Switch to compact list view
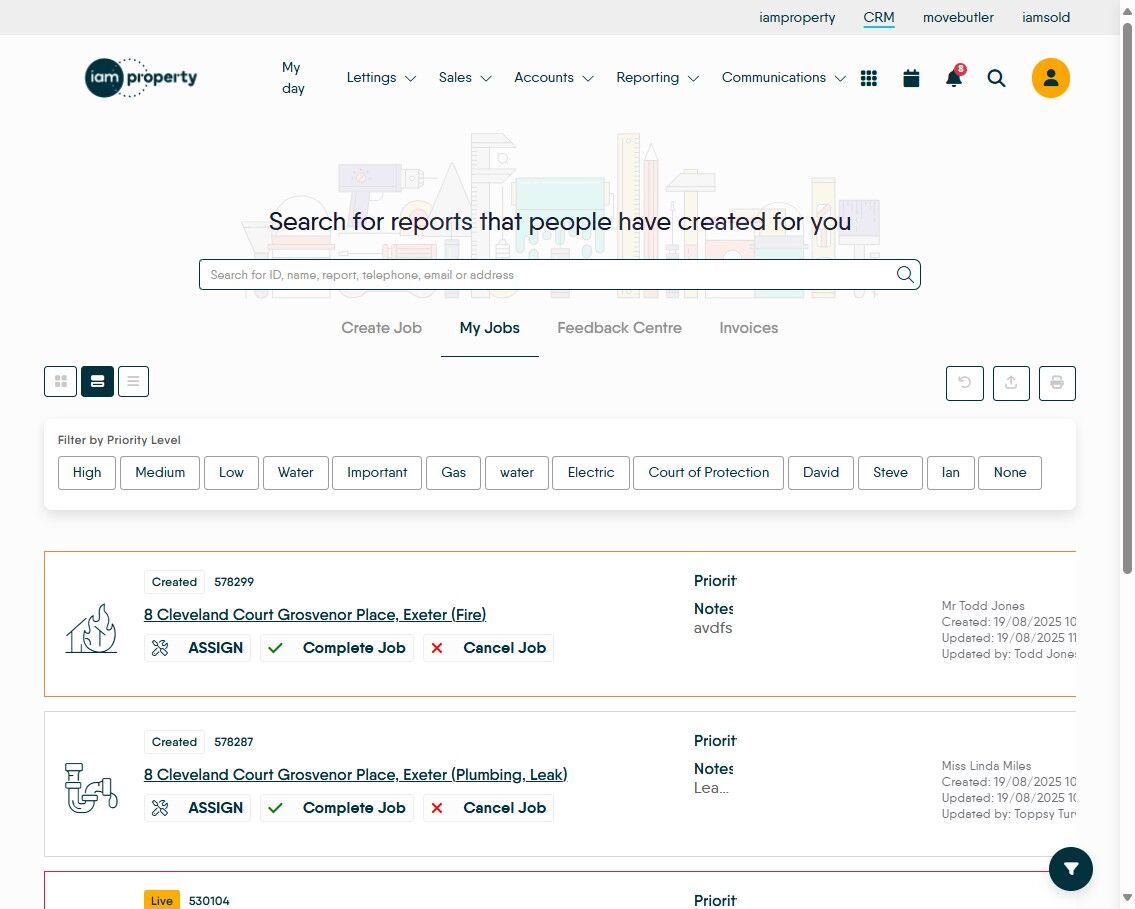The image size is (1135, 909). click(x=133, y=381)
